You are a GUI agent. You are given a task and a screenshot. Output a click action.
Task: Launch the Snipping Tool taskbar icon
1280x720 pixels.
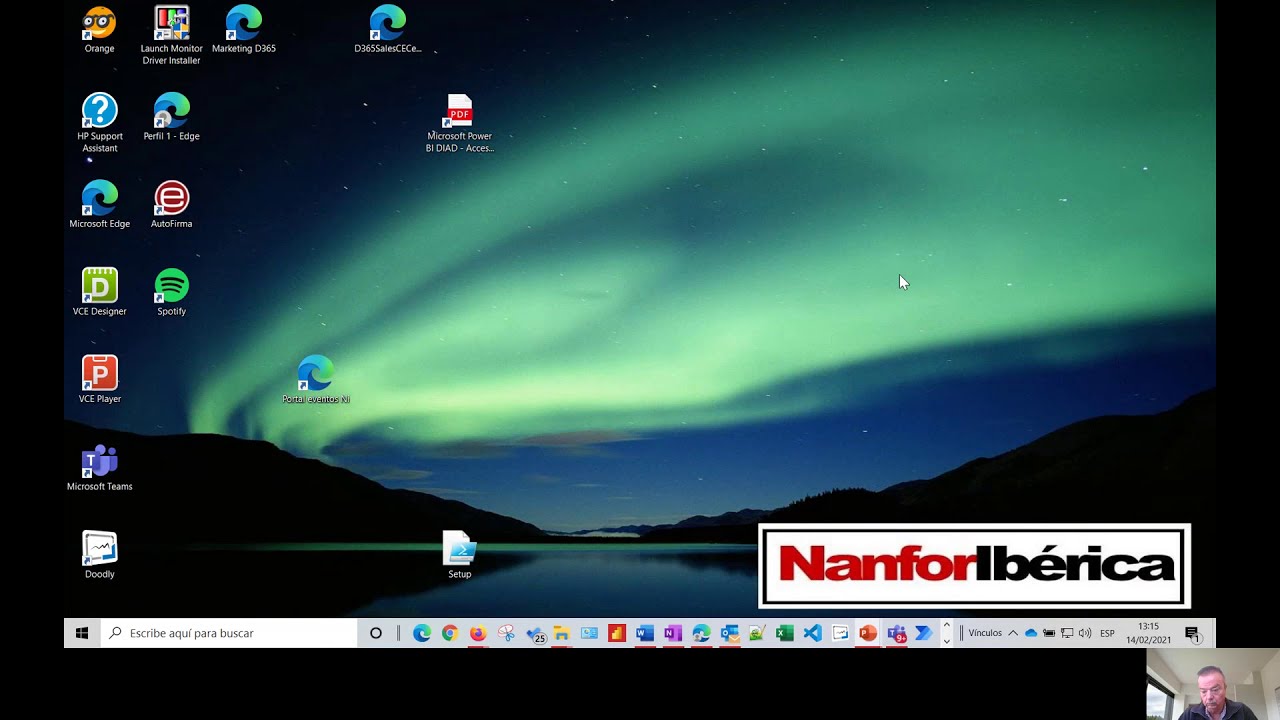click(506, 633)
